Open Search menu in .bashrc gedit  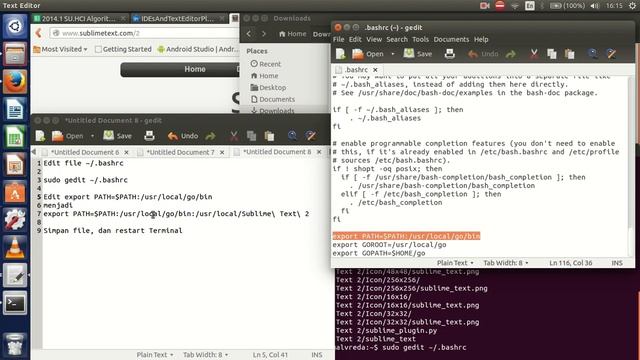pos(397,40)
